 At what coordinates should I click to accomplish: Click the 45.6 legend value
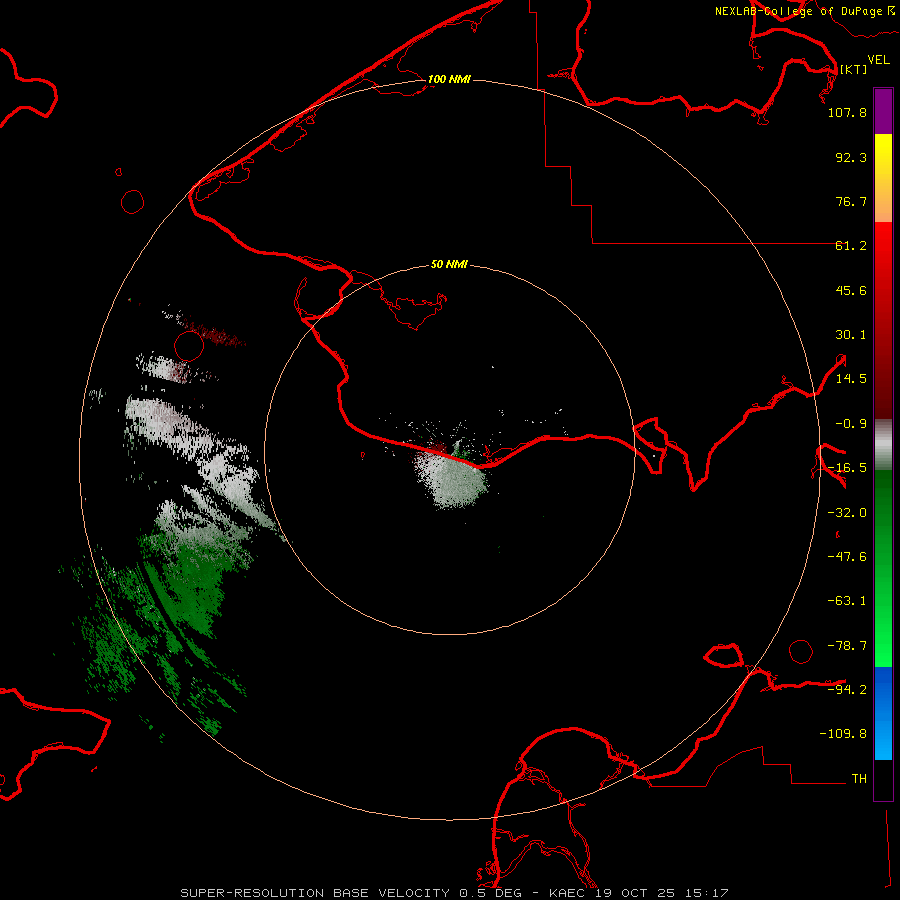point(851,290)
